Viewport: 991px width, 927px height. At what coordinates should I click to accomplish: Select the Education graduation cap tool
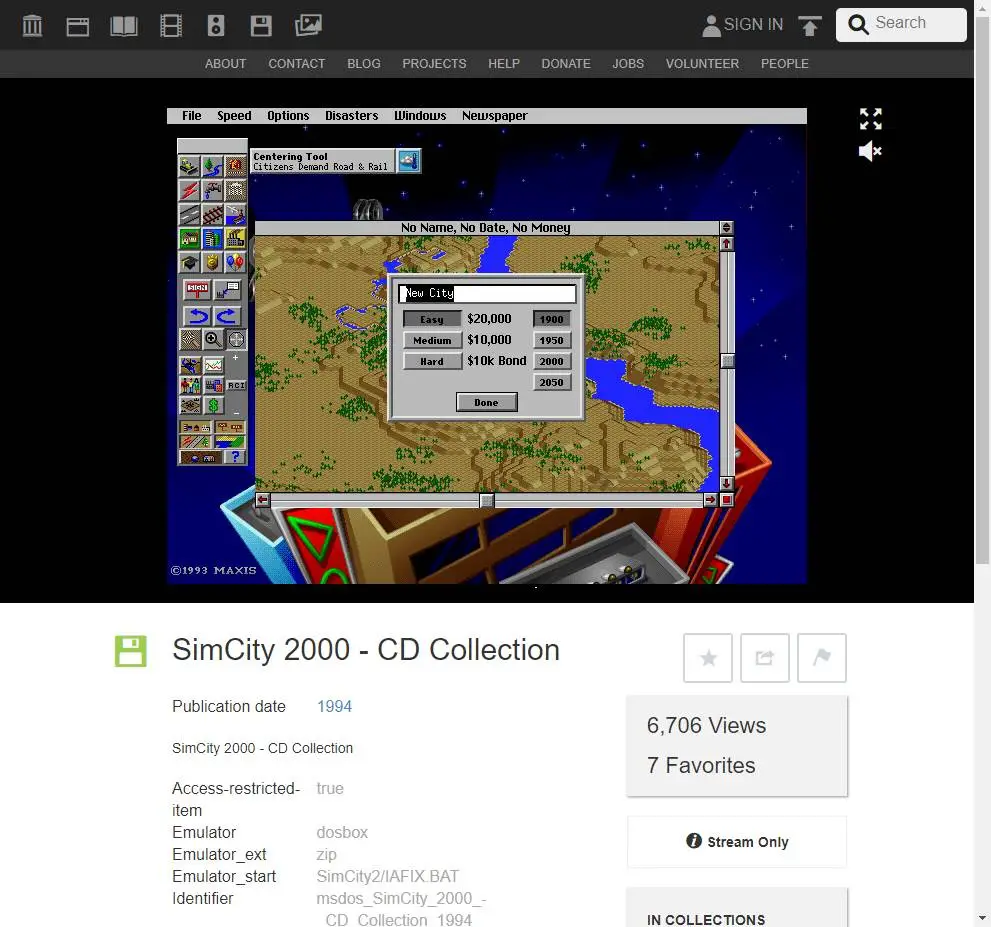189,262
